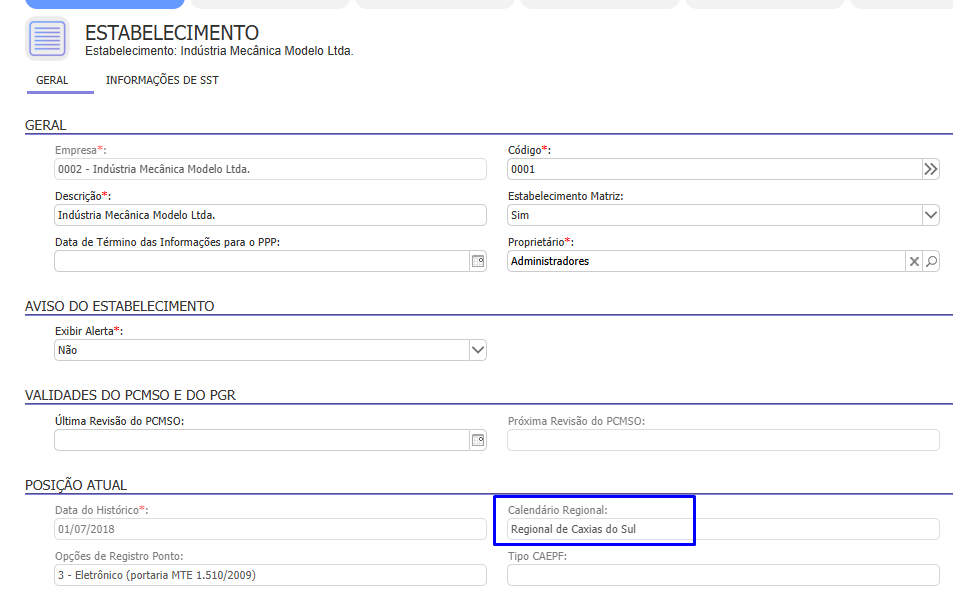Click the Empresa field
The image size is (953, 605).
(270, 170)
